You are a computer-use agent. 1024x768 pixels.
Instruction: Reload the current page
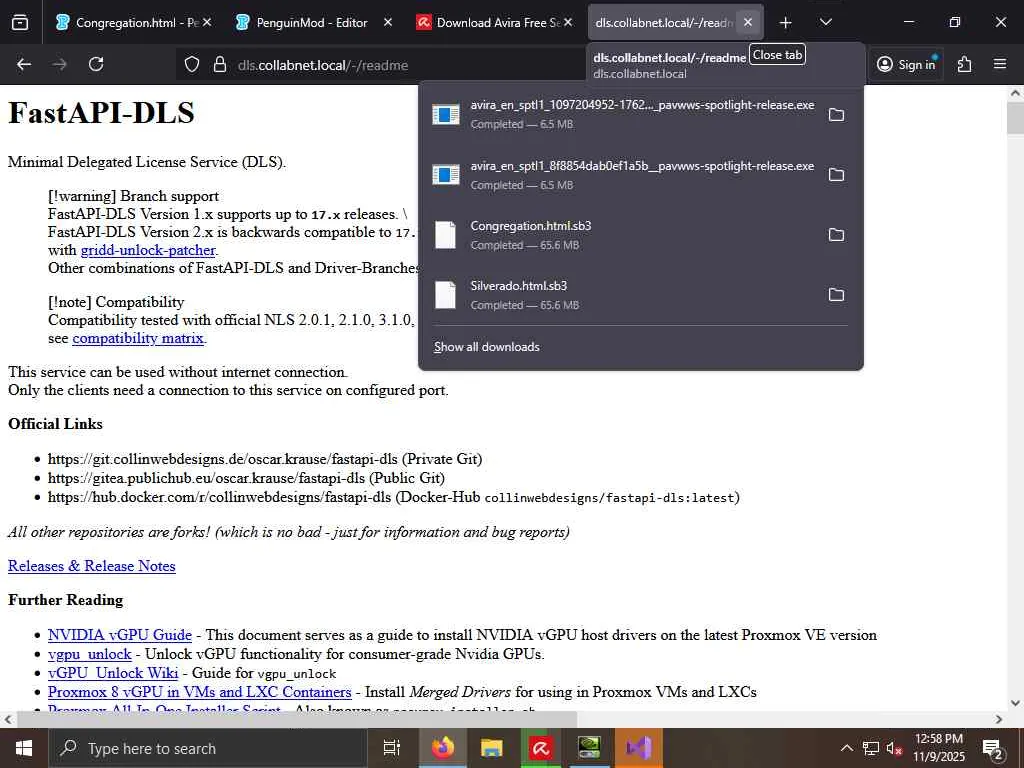click(96, 64)
